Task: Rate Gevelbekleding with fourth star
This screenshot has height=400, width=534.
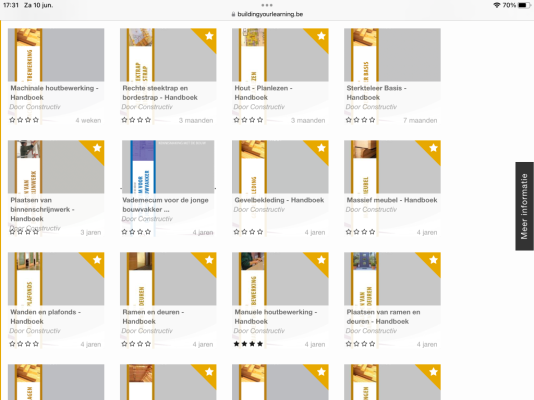Action: pos(260,232)
